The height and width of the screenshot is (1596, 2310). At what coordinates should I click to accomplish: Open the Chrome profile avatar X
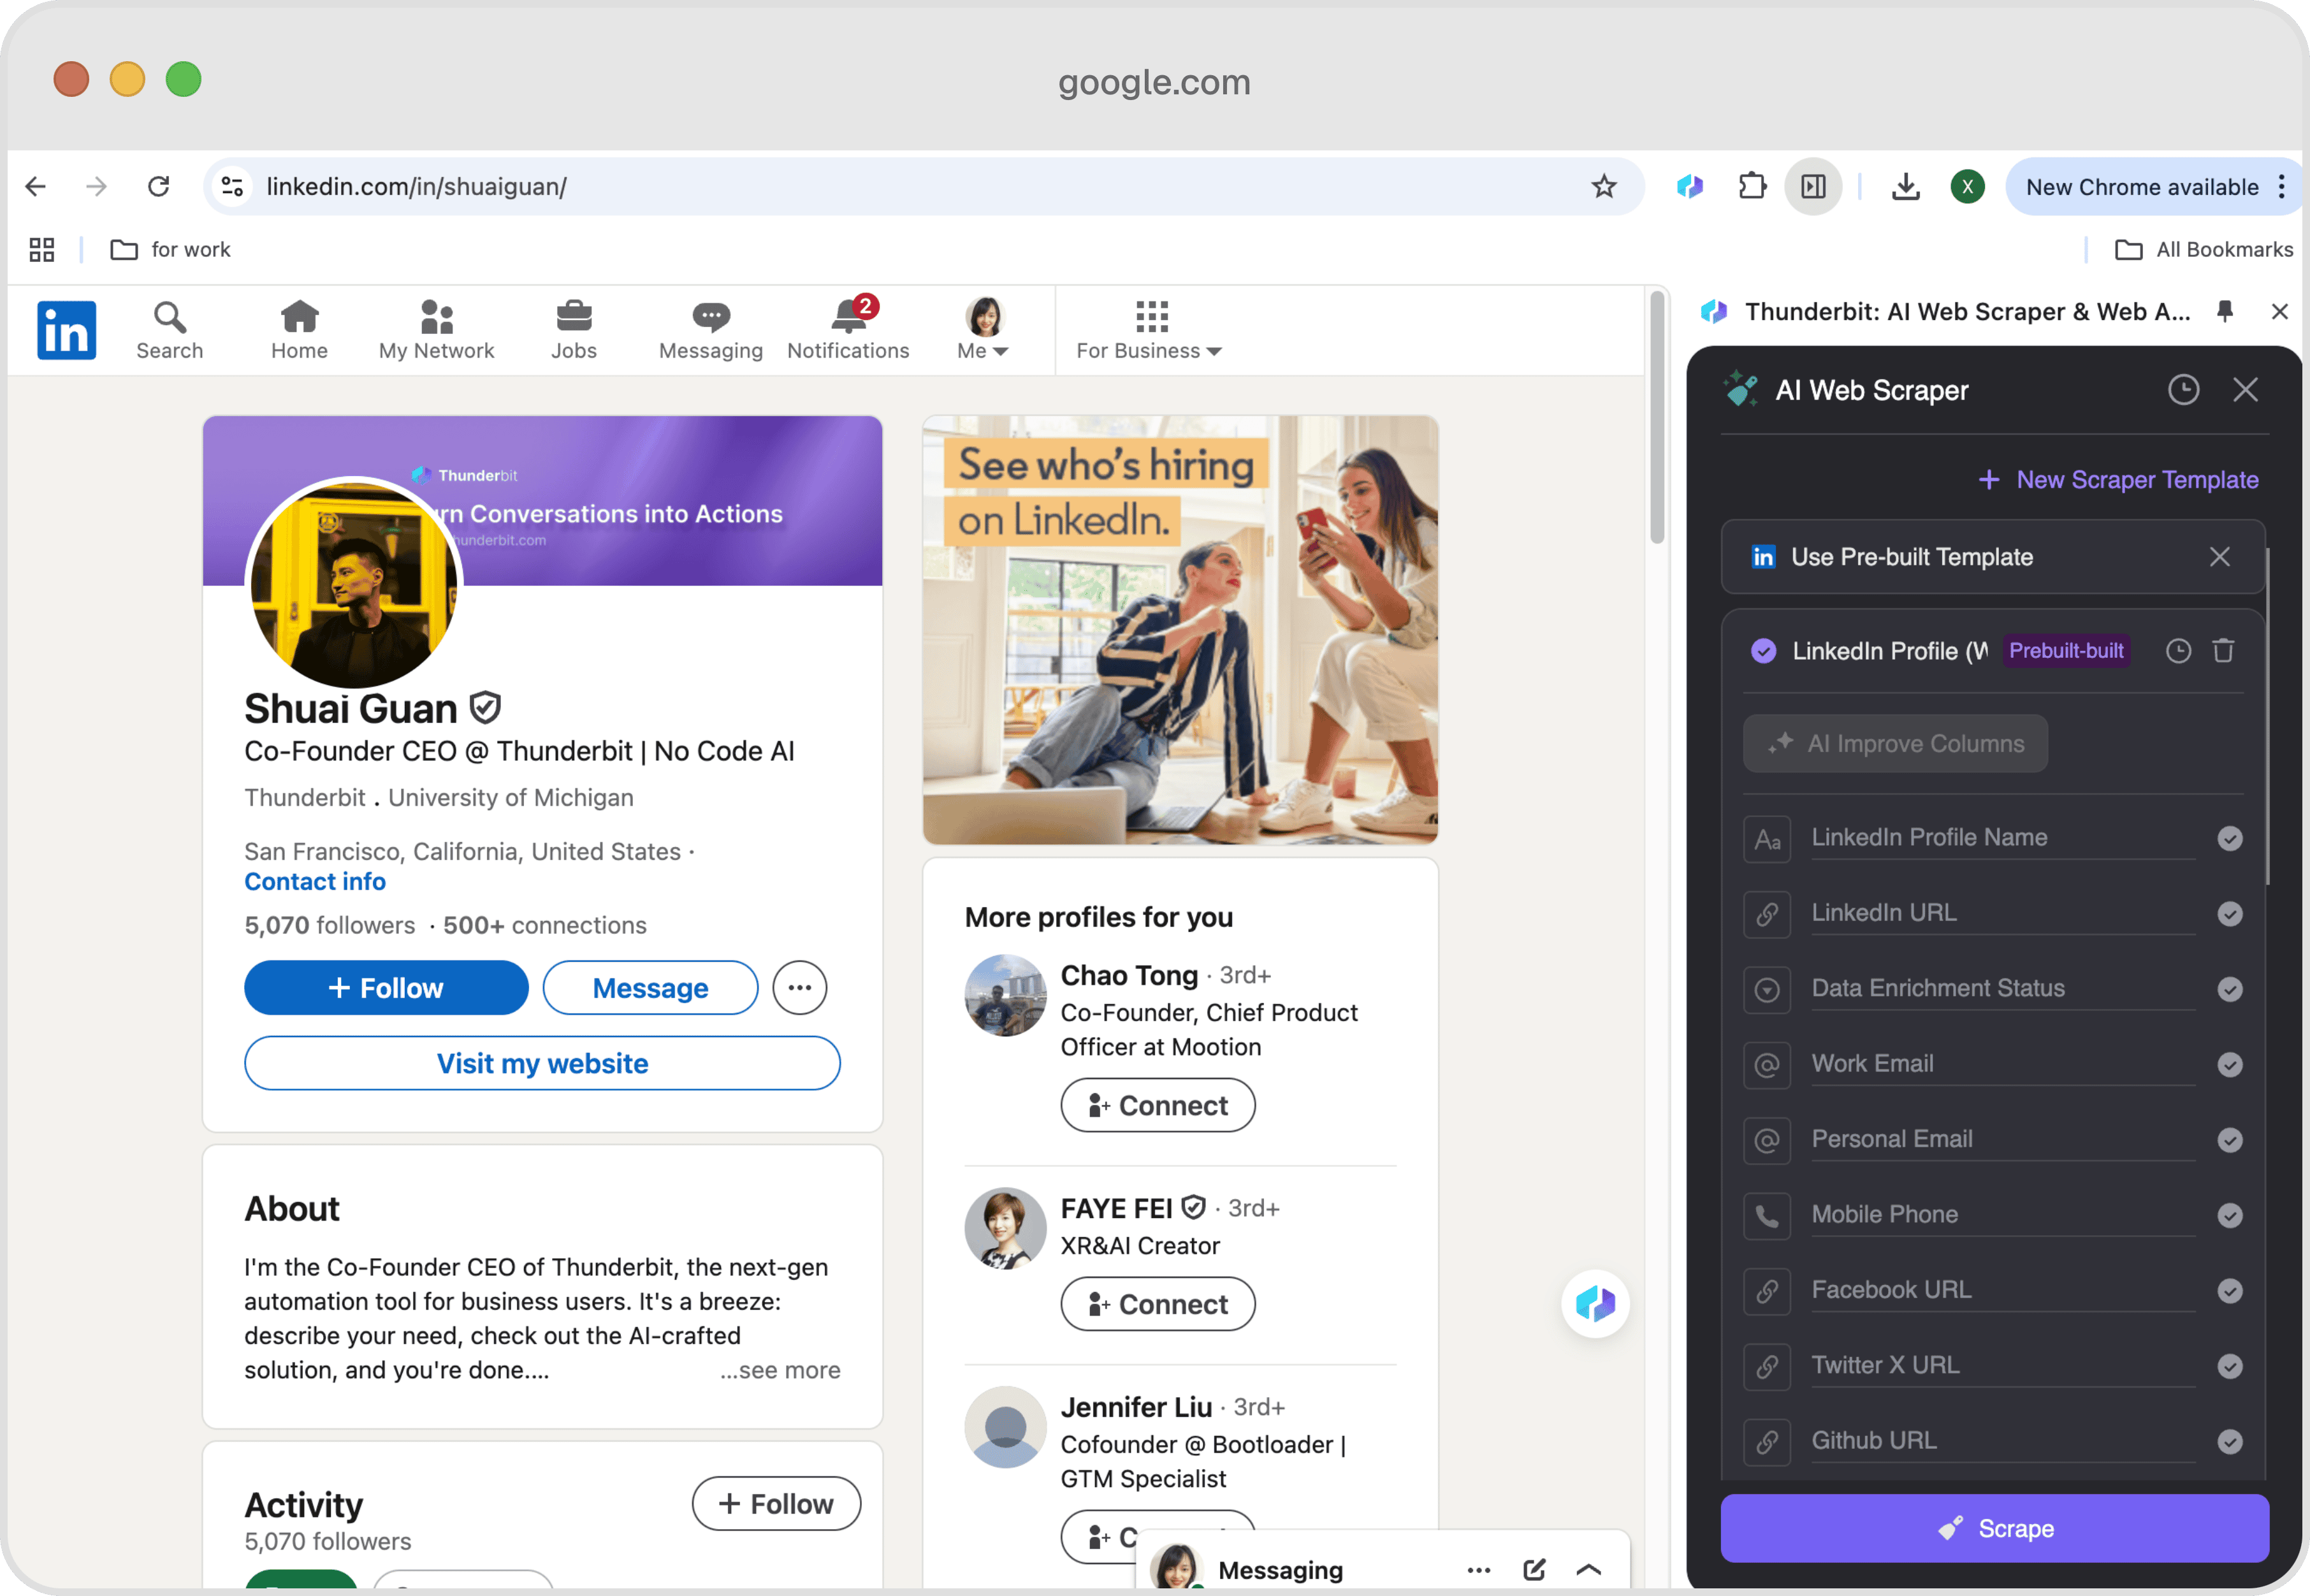1967,186
